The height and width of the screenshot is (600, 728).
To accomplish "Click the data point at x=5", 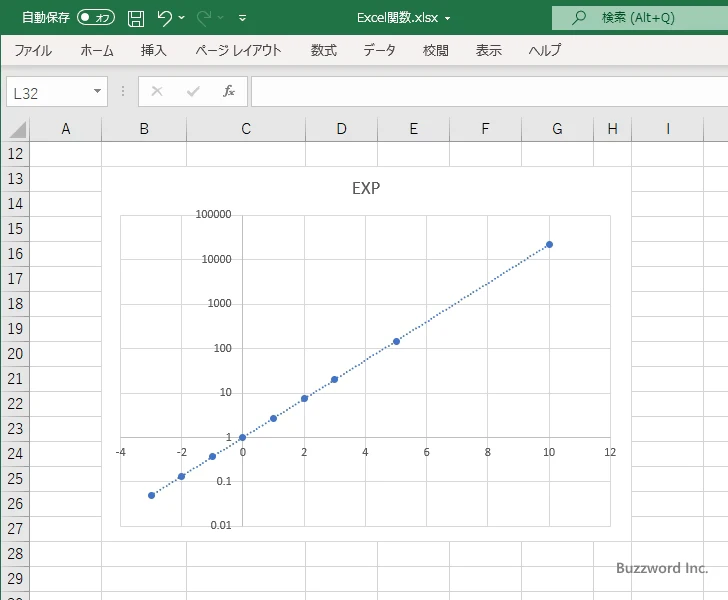I will click(396, 342).
